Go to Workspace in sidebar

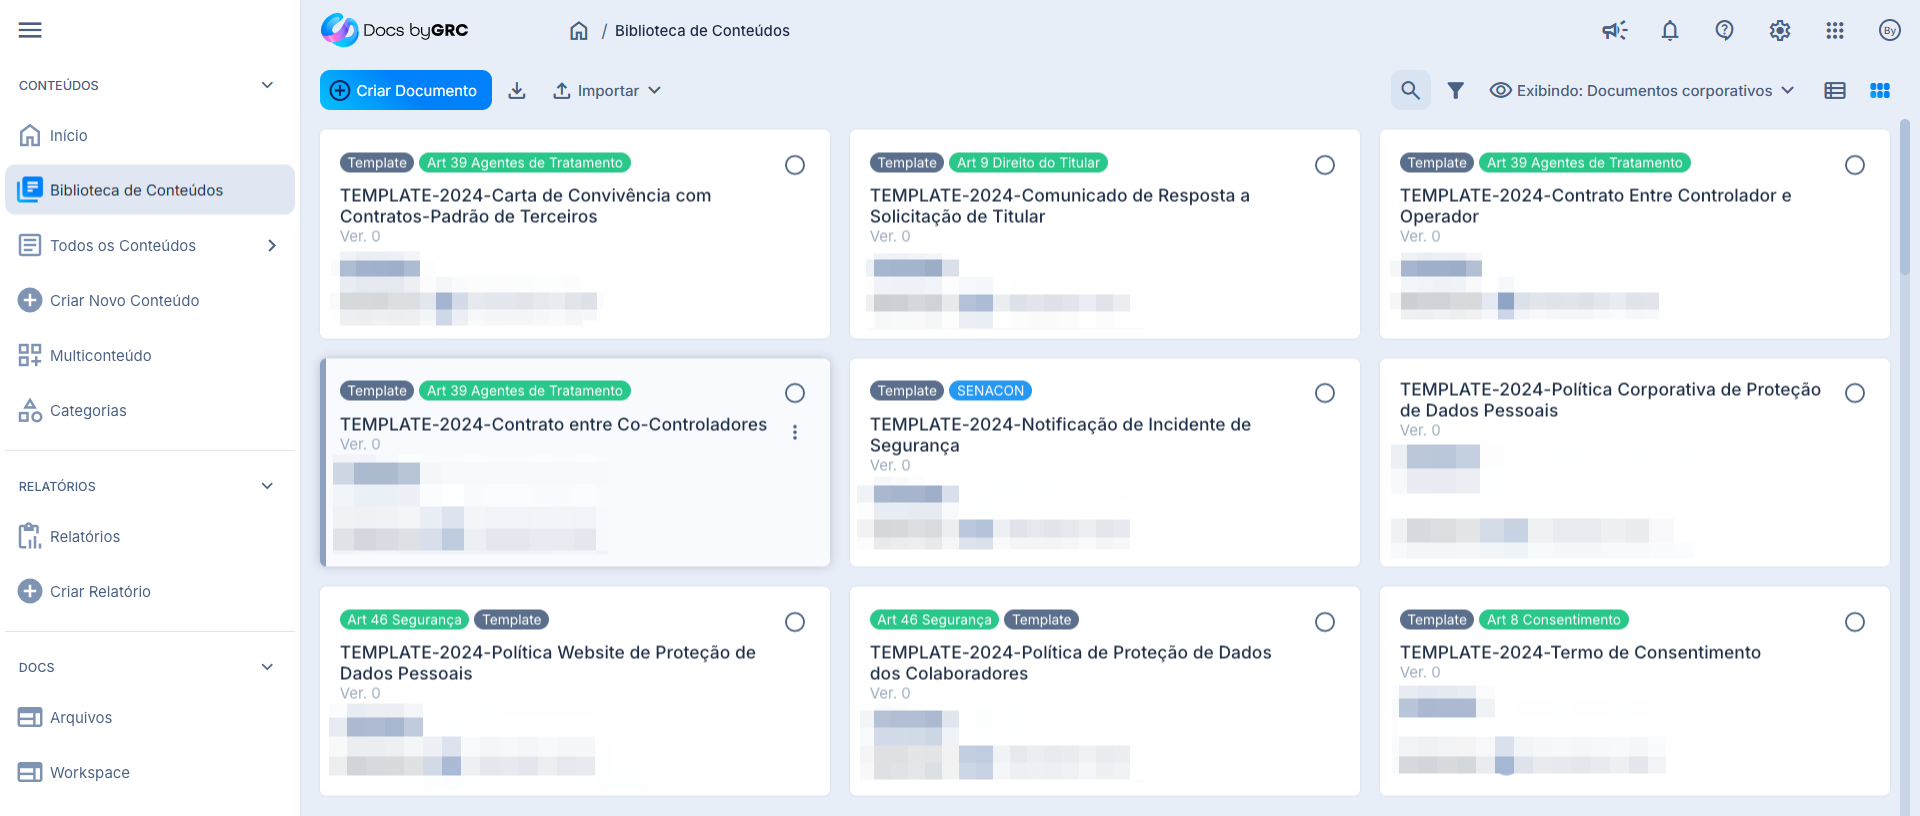89,773
